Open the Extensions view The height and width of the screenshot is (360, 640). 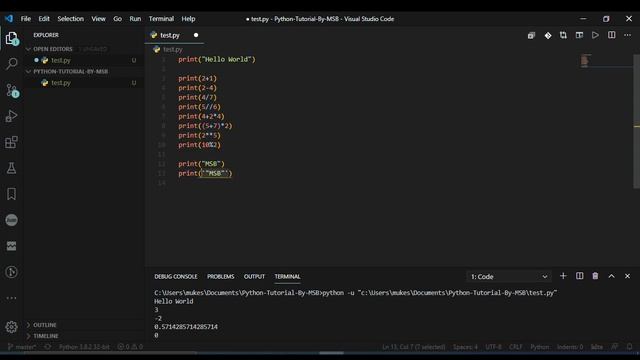pyautogui.click(x=11, y=142)
